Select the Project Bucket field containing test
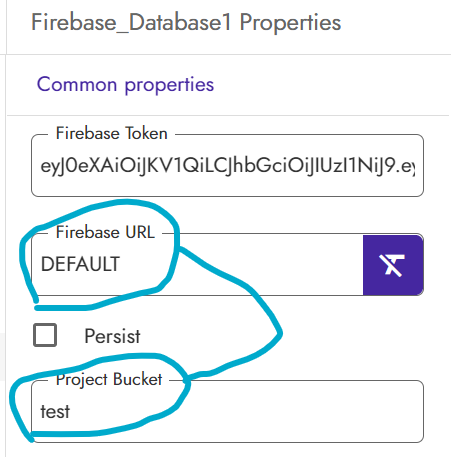The image size is (451, 457). (227, 411)
